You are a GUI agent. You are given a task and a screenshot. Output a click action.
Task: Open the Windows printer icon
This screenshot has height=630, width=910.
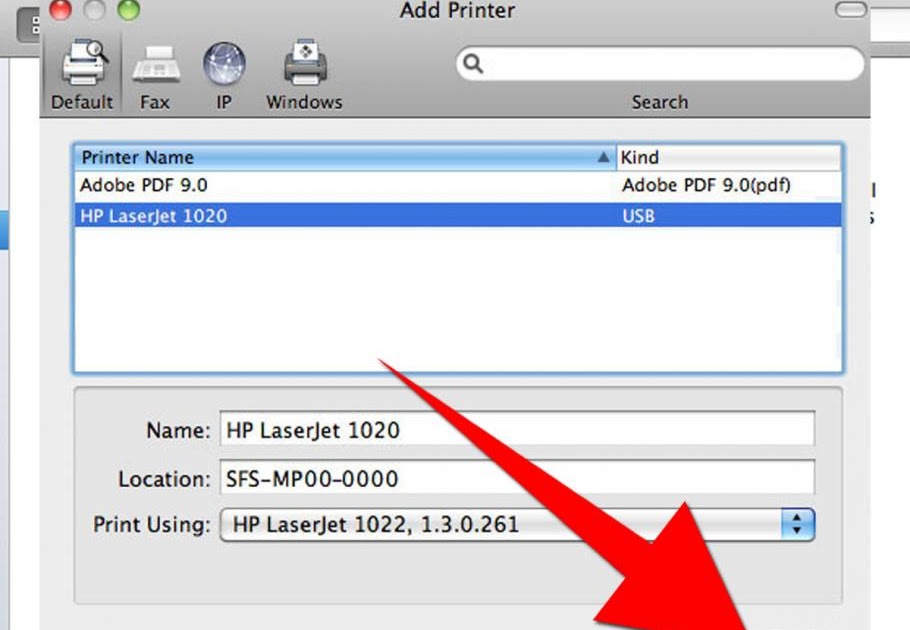point(305,61)
